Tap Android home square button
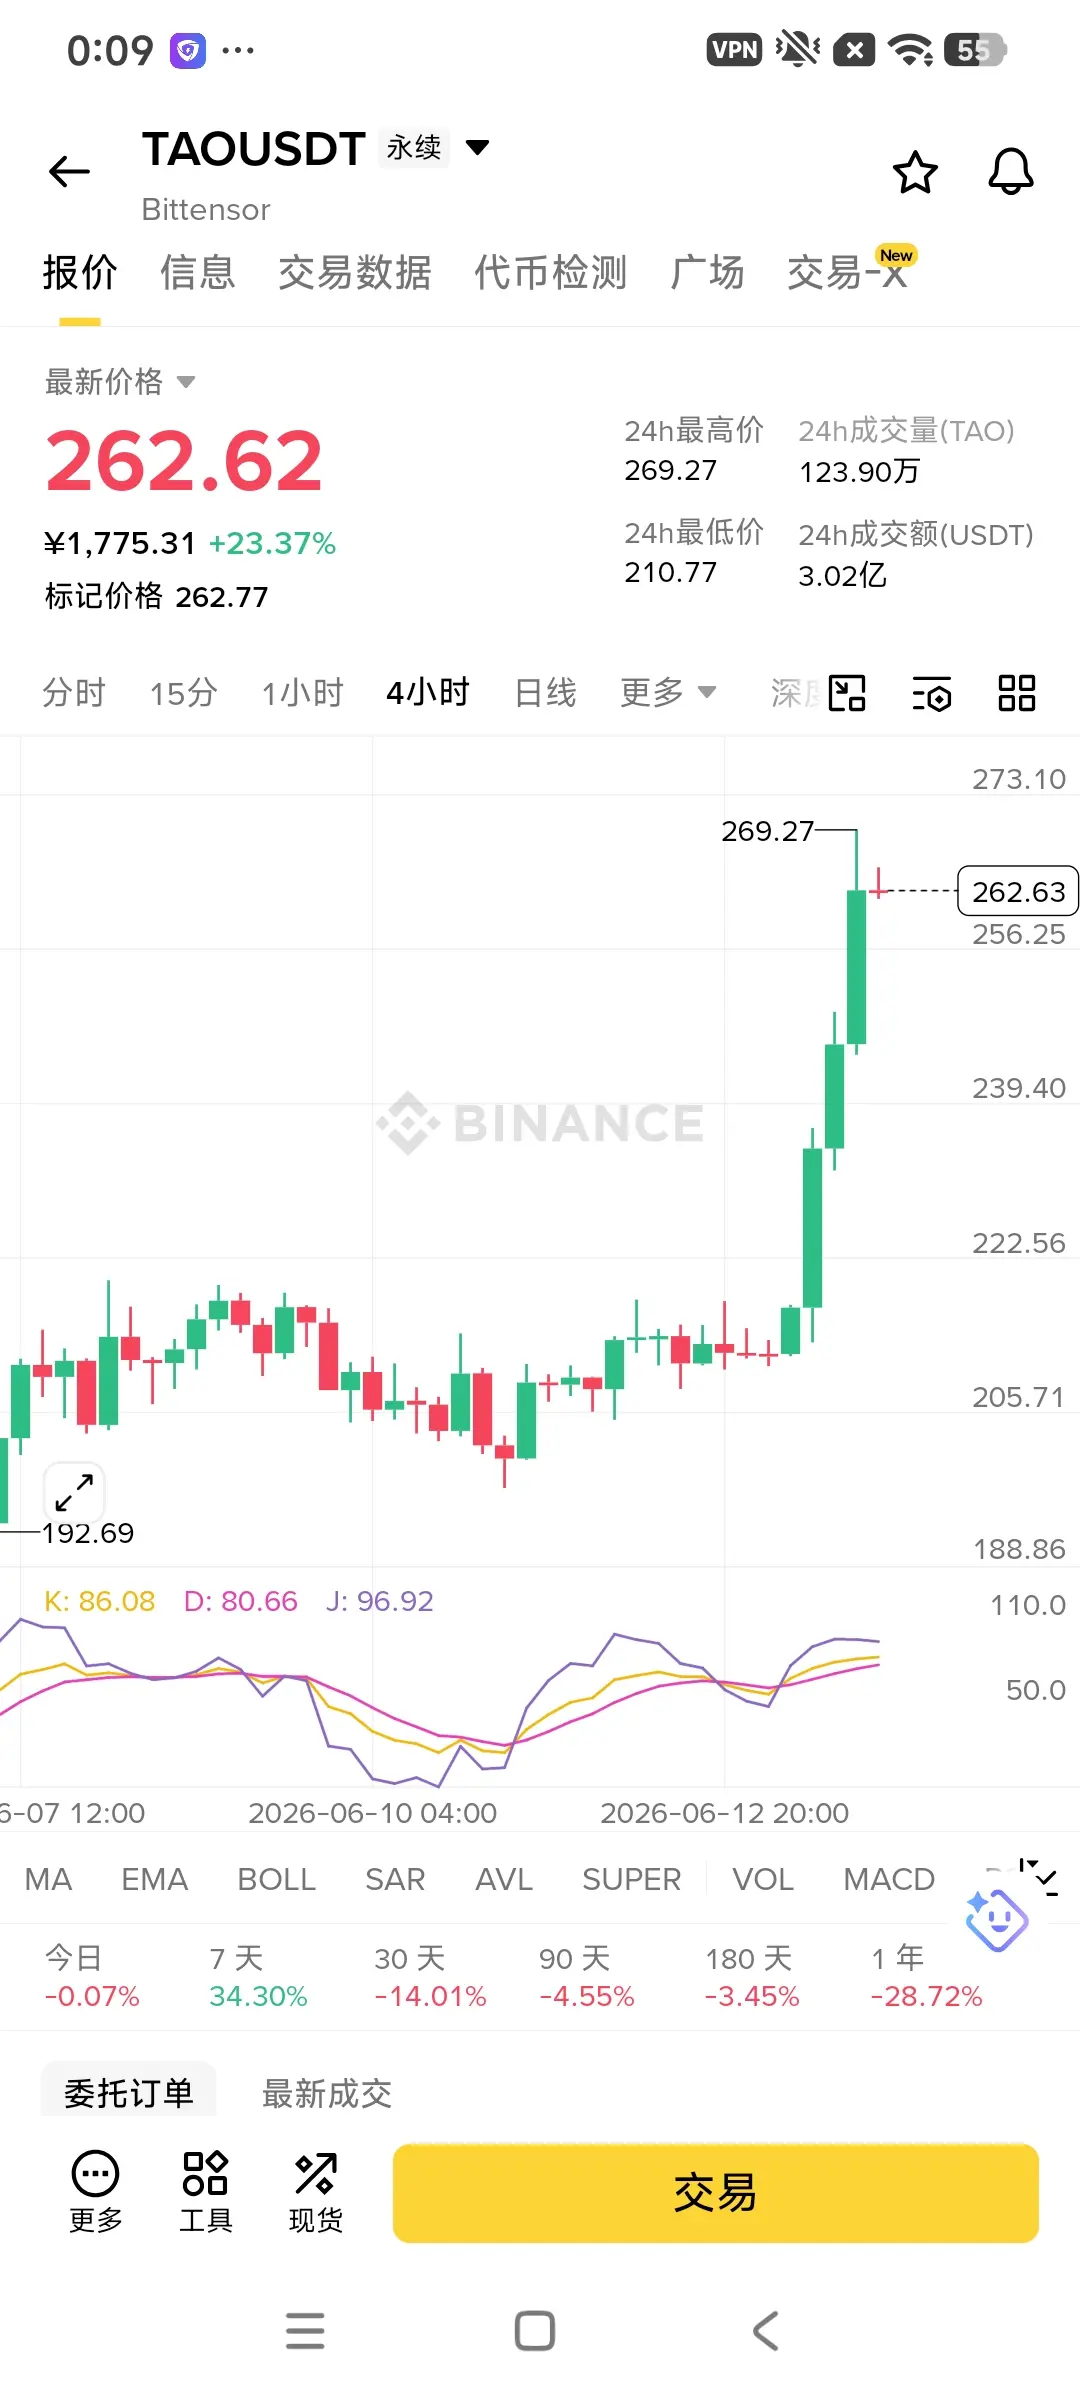This screenshot has width=1080, height=2400. click(x=535, y=2330)
